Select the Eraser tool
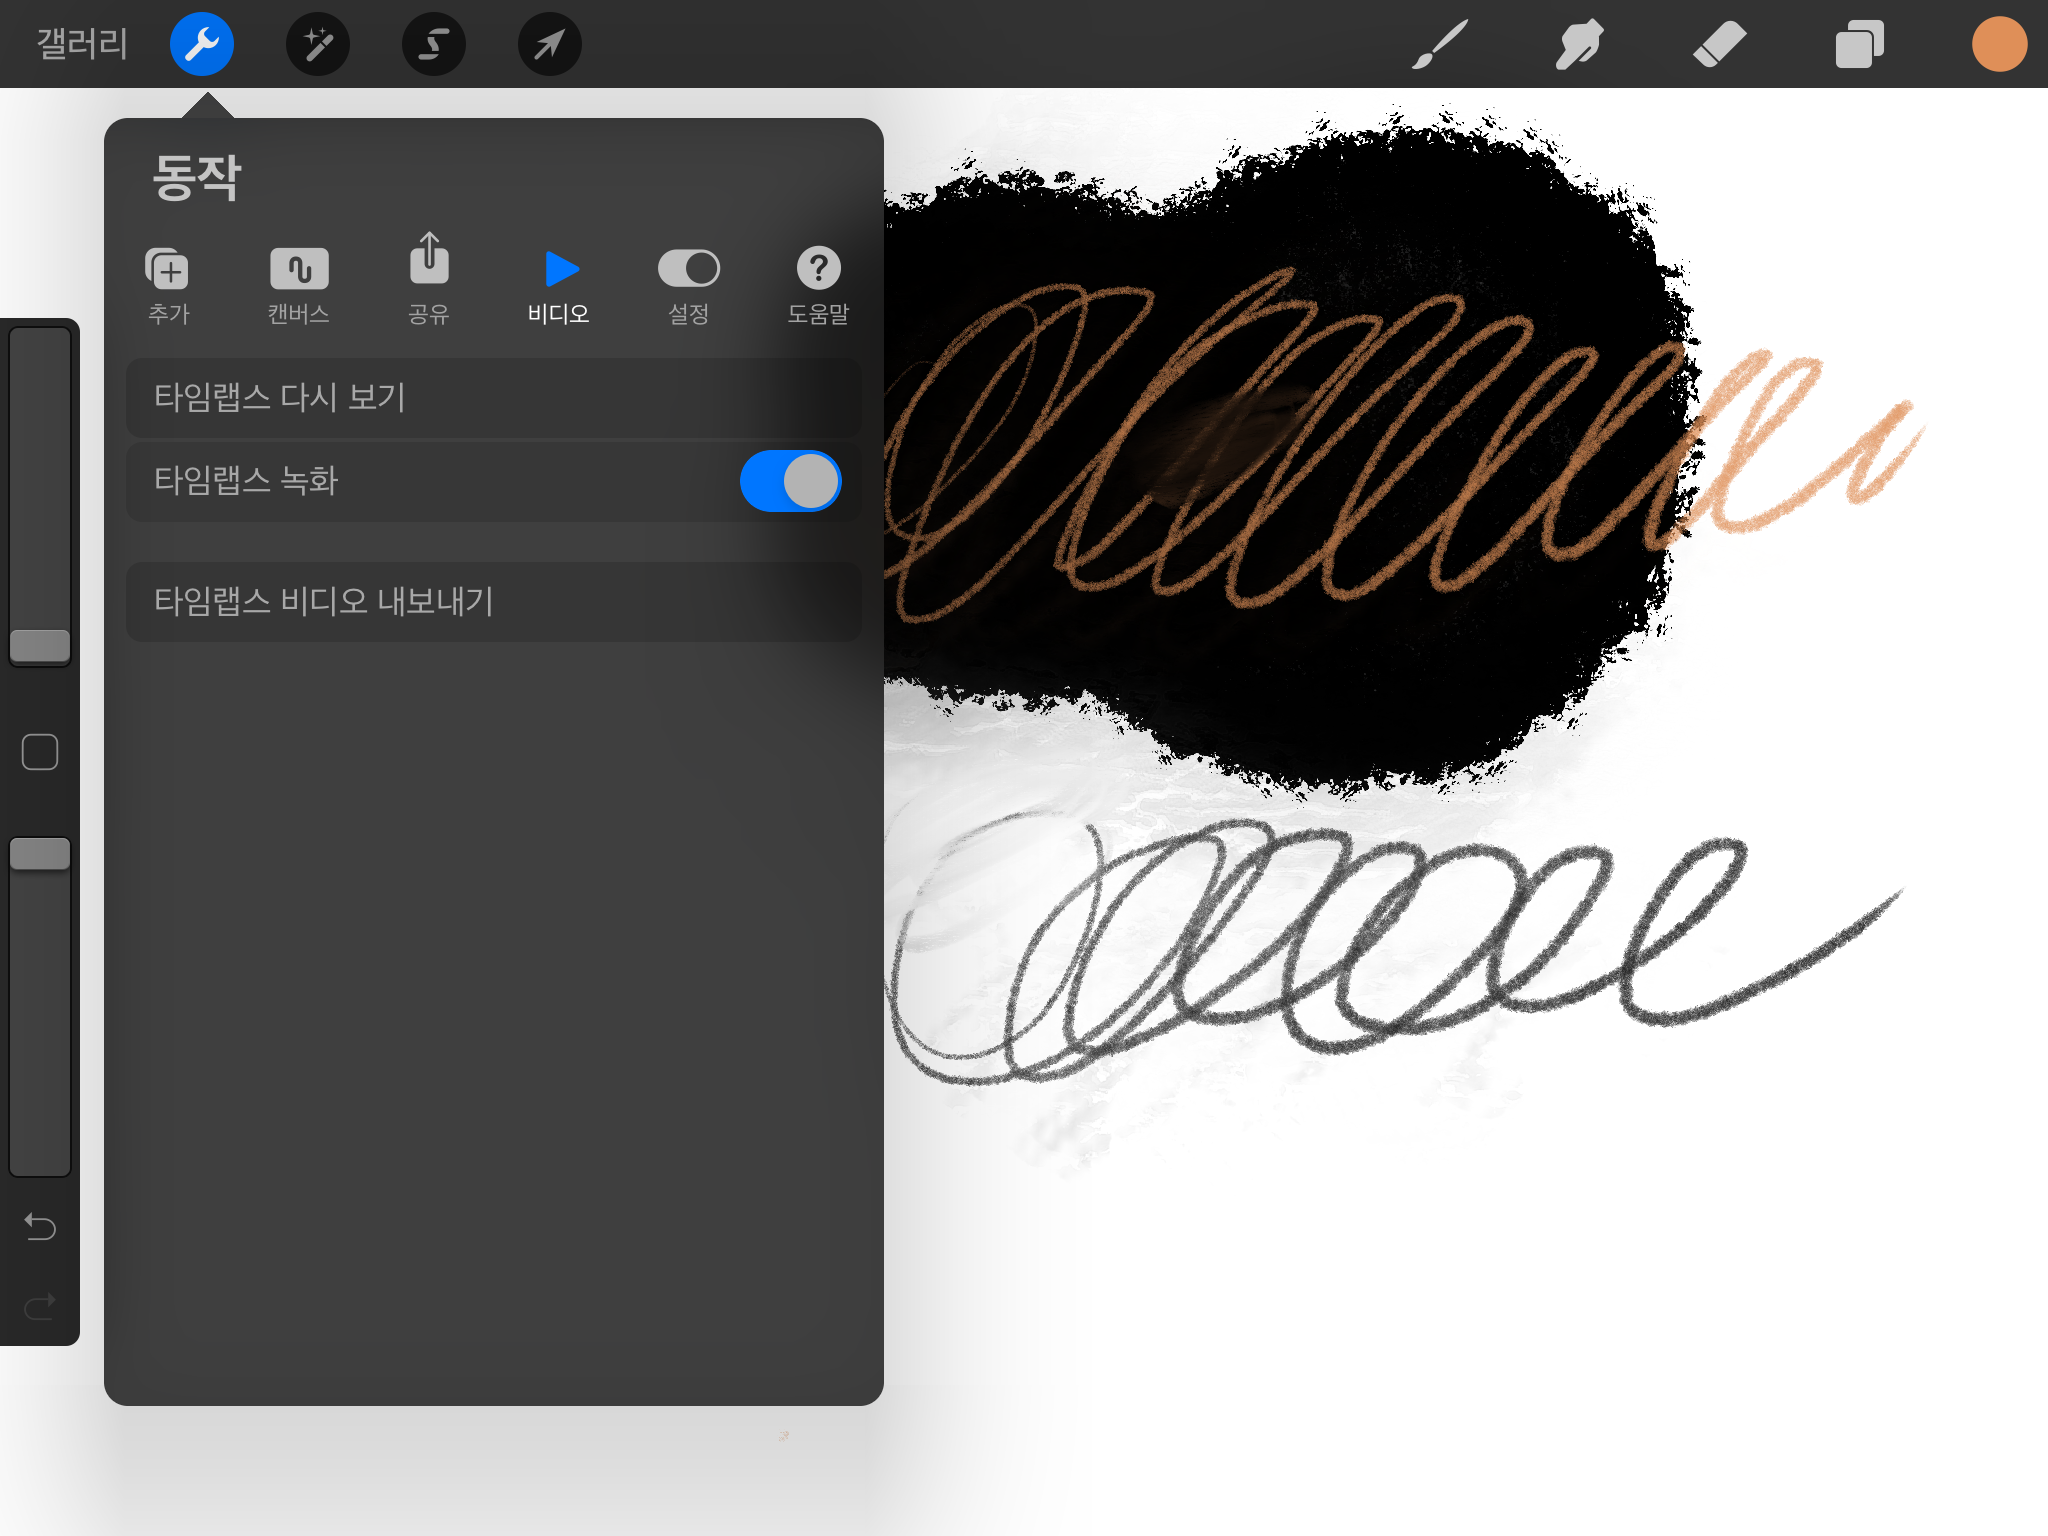 point(1719,44)
